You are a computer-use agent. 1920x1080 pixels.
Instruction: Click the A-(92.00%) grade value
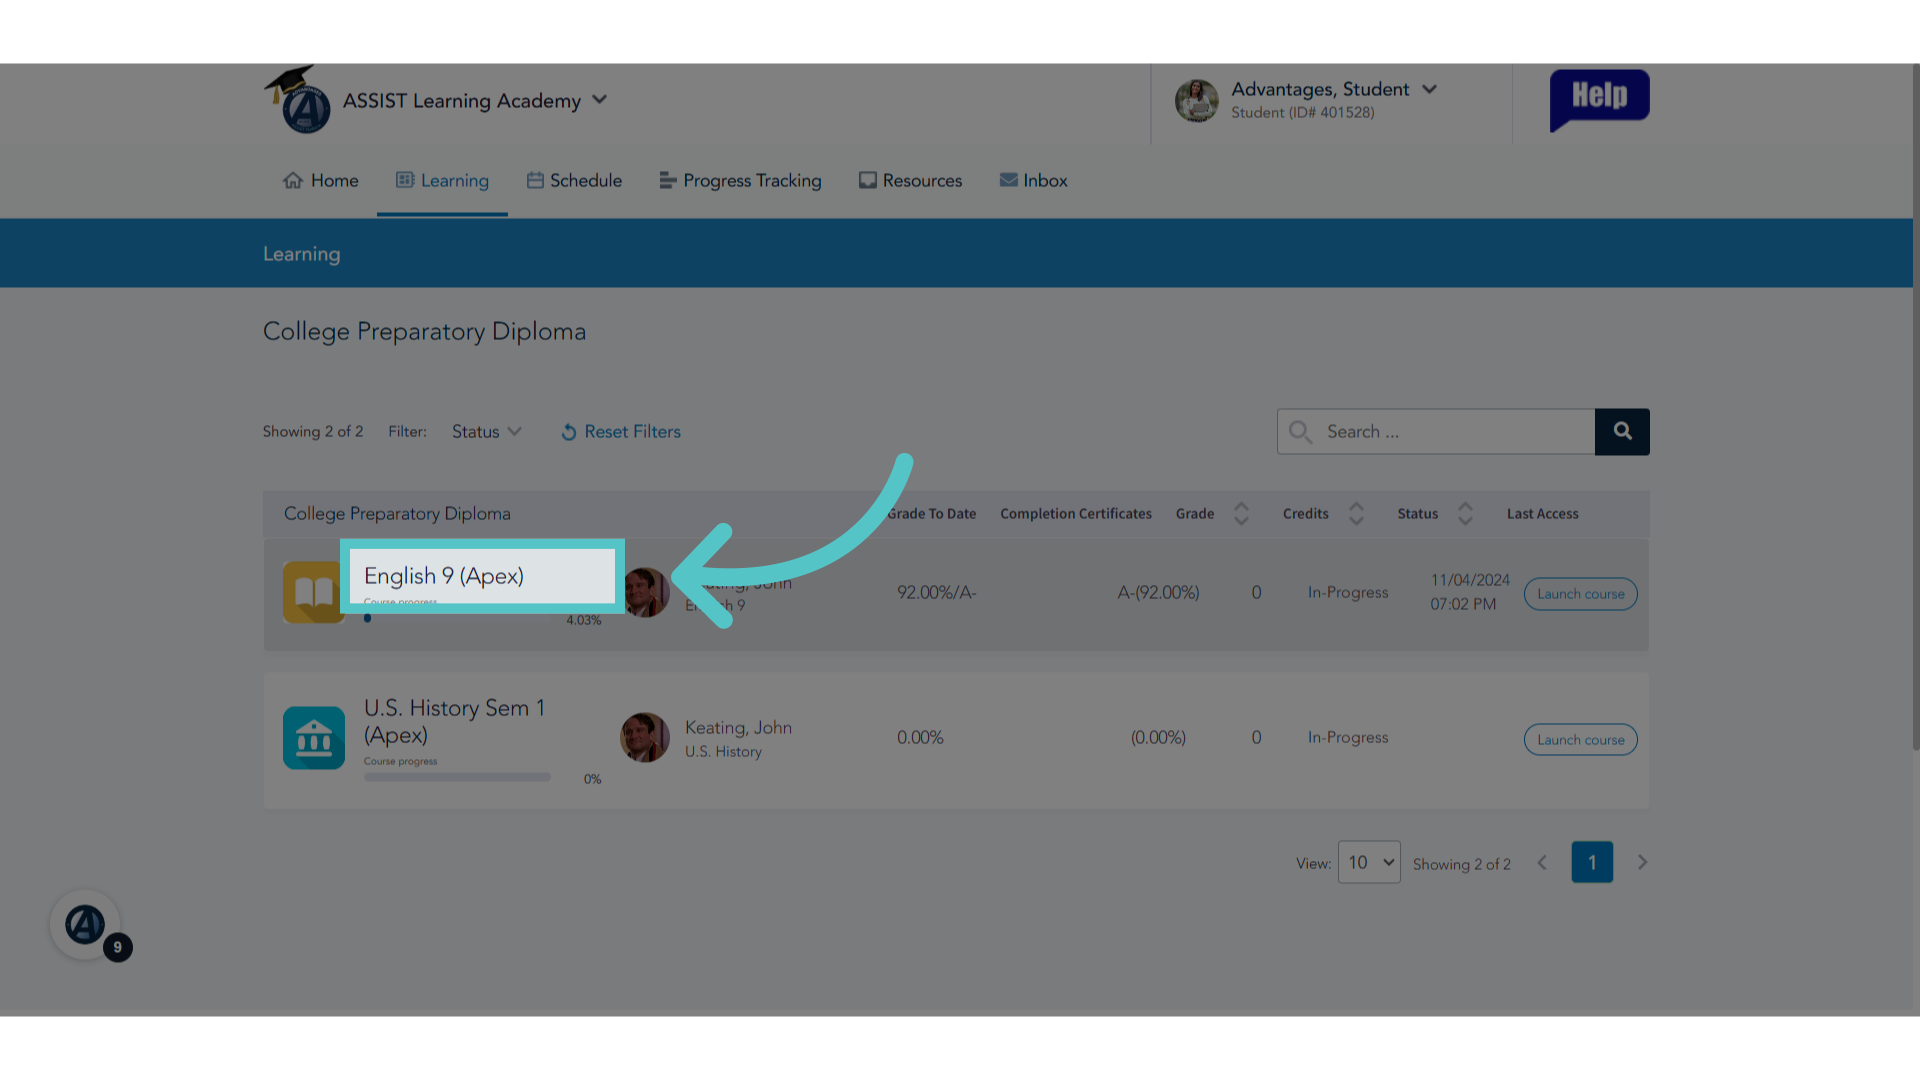click(1158, 592)
